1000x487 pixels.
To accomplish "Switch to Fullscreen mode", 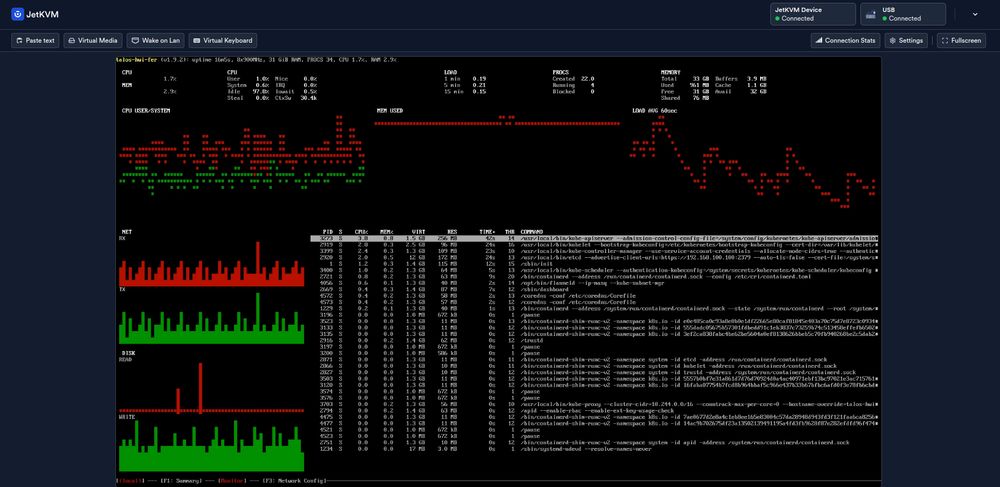I will point(961,40).
